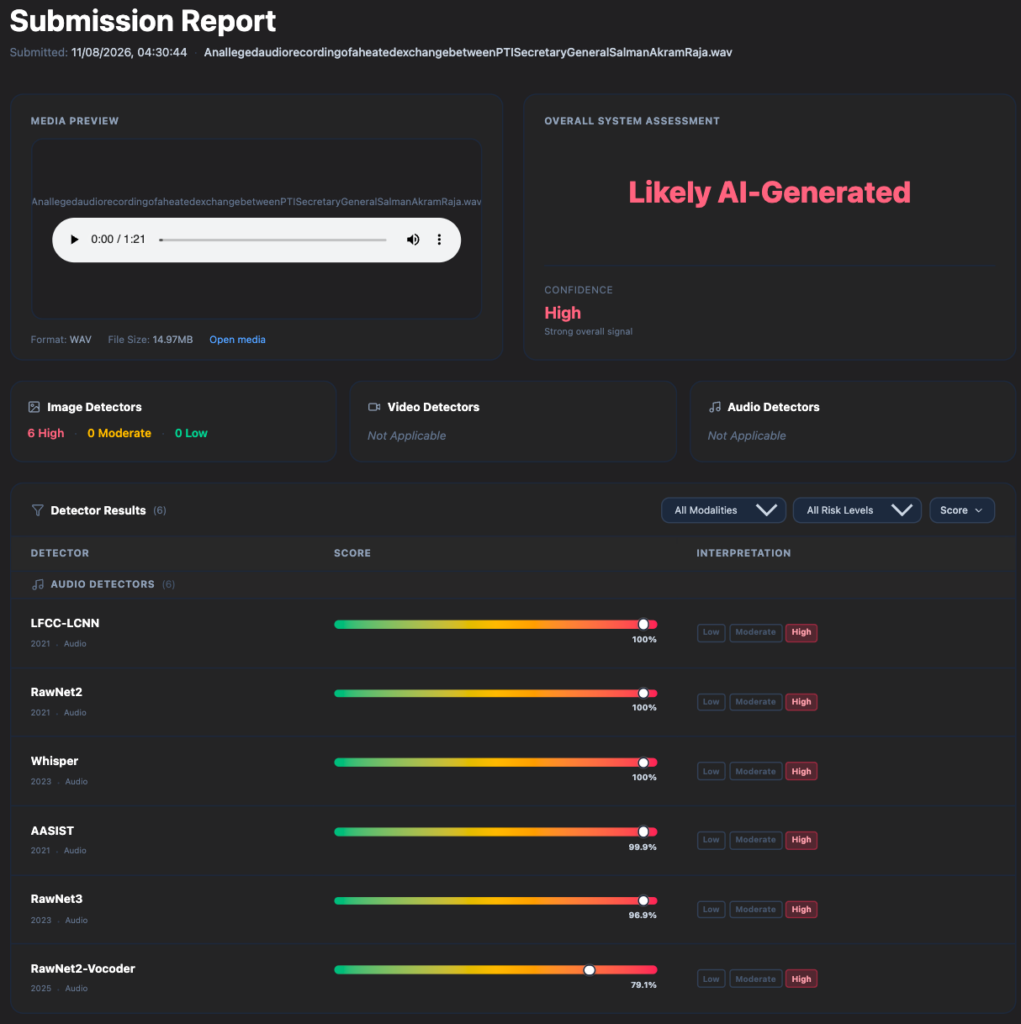The height and width of the screenshot is (1024, 1021).
Task: Click the Whisper detector name
Action: 54,761
